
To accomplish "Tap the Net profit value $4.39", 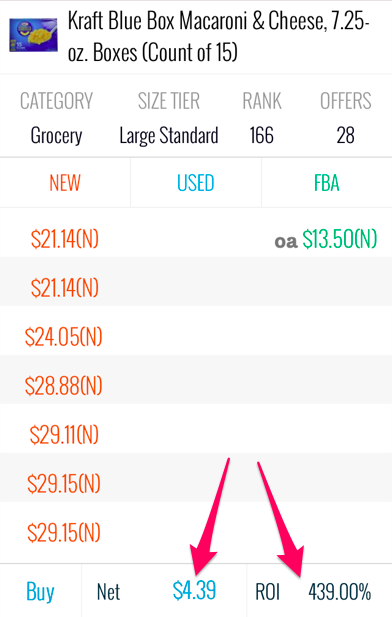I will pos(194,590).
